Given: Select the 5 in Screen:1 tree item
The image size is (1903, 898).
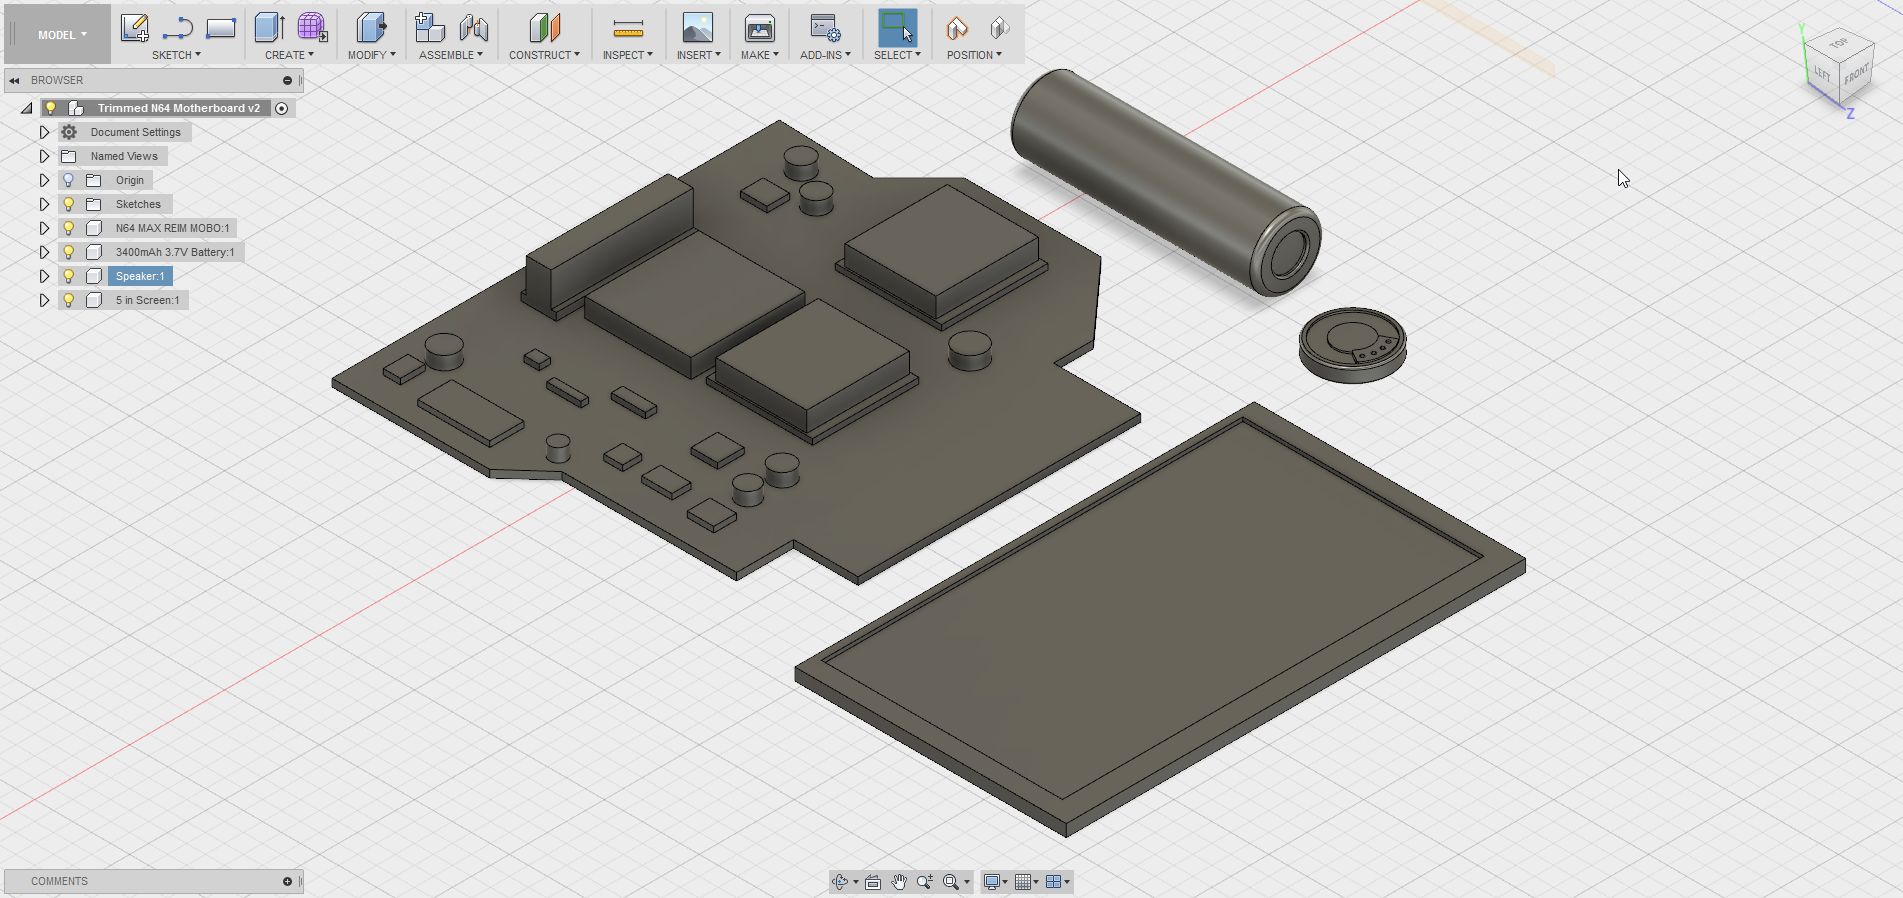Looking at the screenshot, I should (x=148, y=300).
